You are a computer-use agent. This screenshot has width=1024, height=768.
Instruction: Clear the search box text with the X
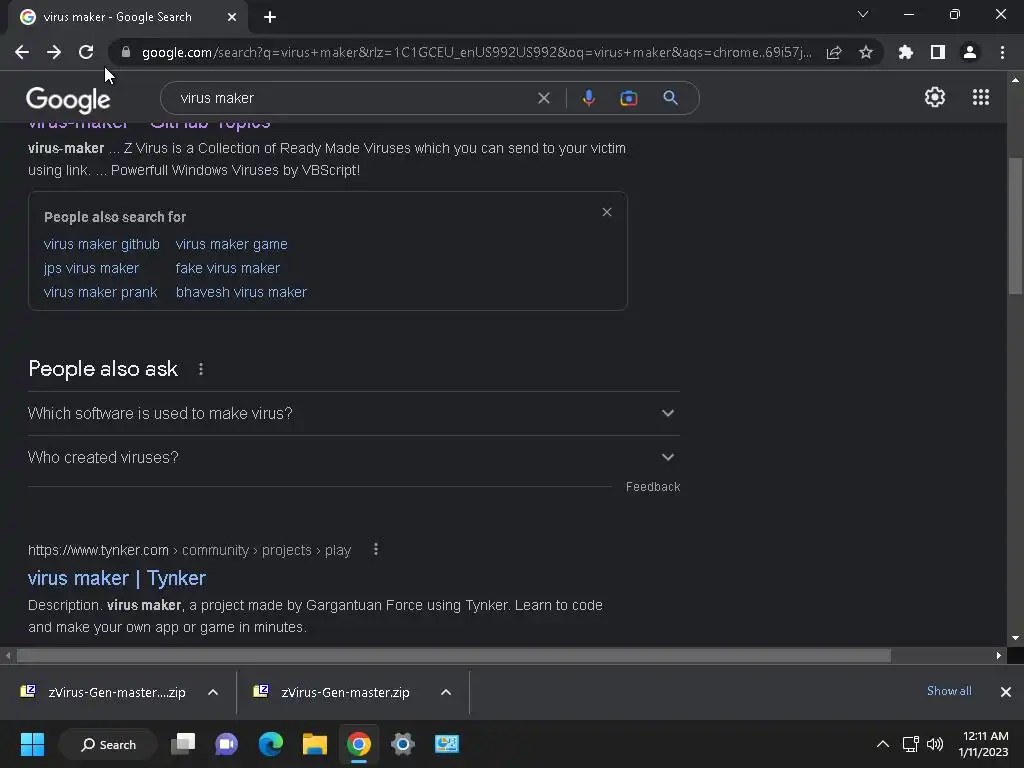pyautogui.click(x=543, y=98)
